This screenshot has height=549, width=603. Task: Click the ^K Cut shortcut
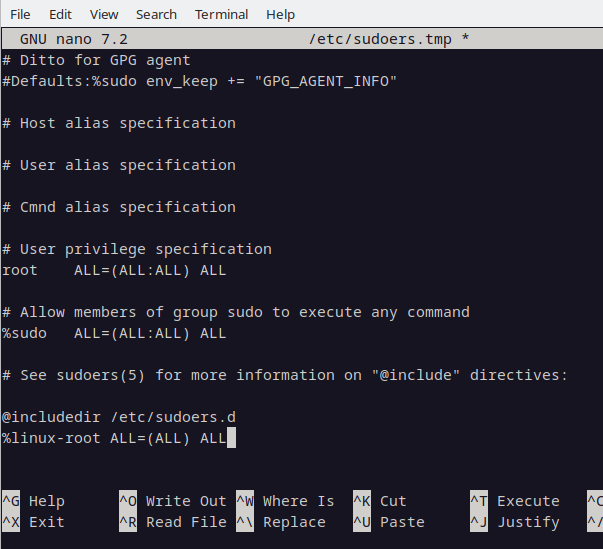tap(380, 501)
